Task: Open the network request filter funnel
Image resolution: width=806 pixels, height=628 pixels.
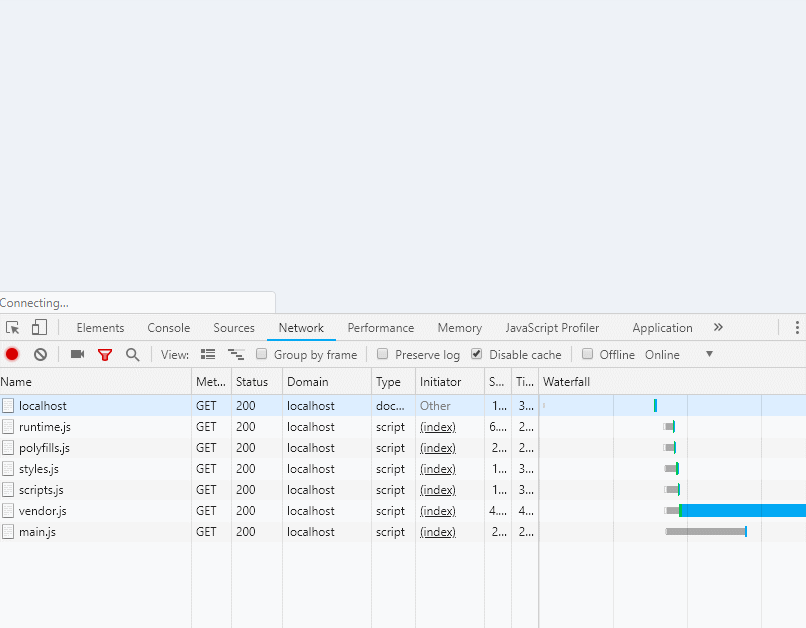Action: click(105, 354)
